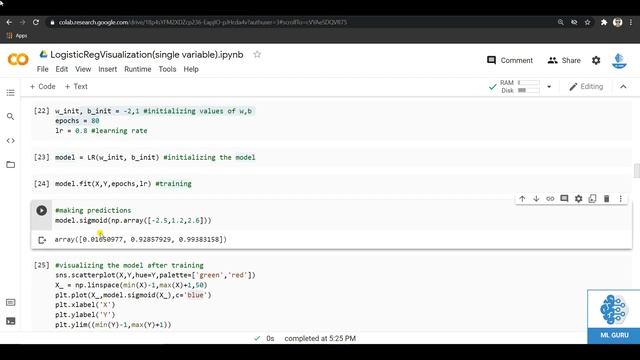This screenshot has width=640, height=360.
Task: Open table of contents sidebar icon
Action: click(x=11, y=93)
